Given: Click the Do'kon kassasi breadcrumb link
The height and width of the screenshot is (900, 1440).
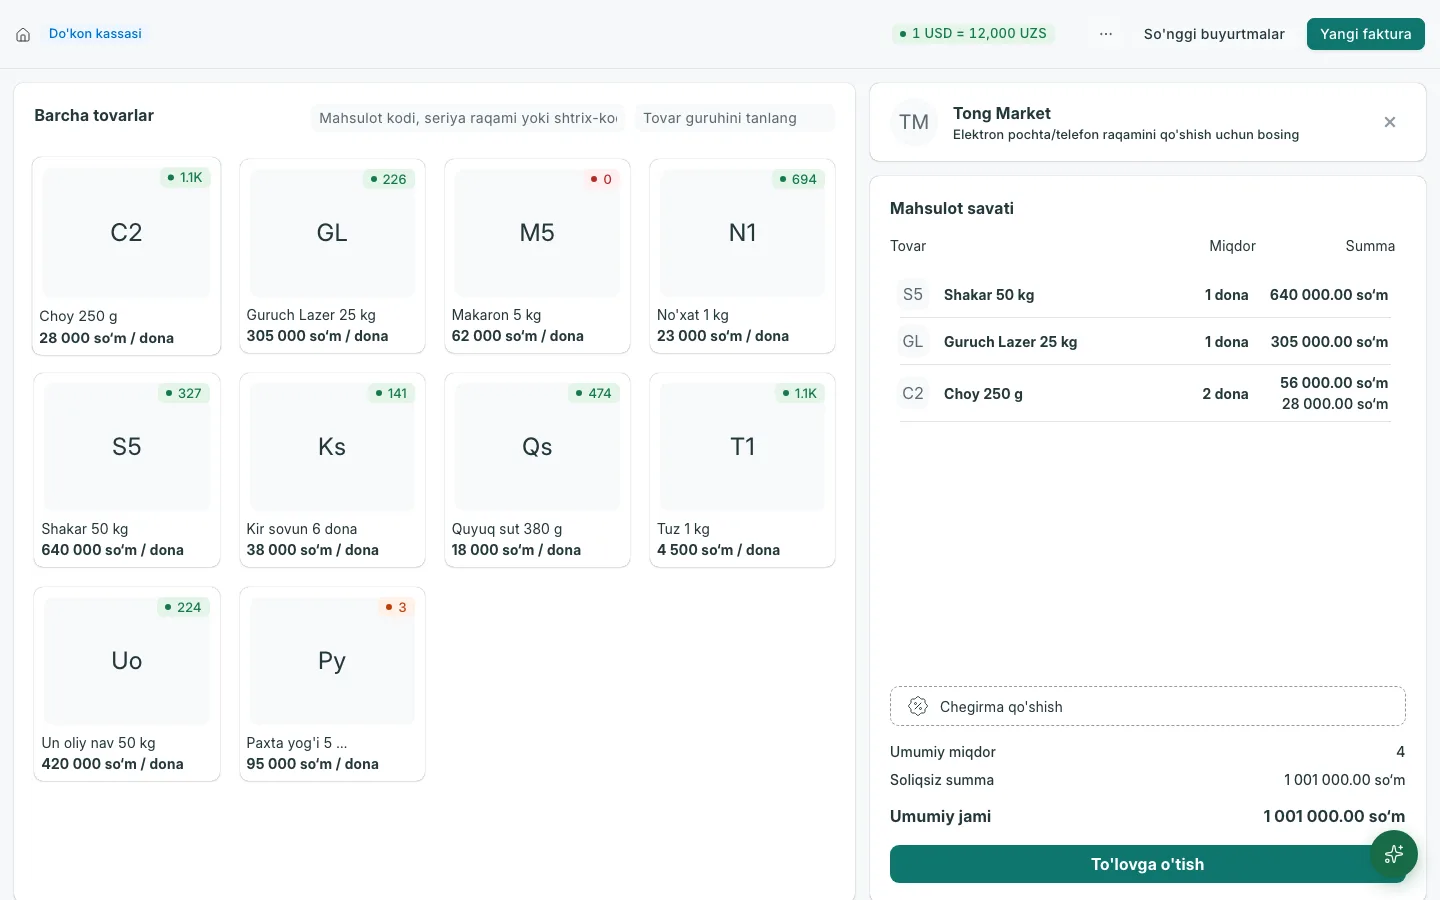Looking at the screenshot, I should pos(95,34).
